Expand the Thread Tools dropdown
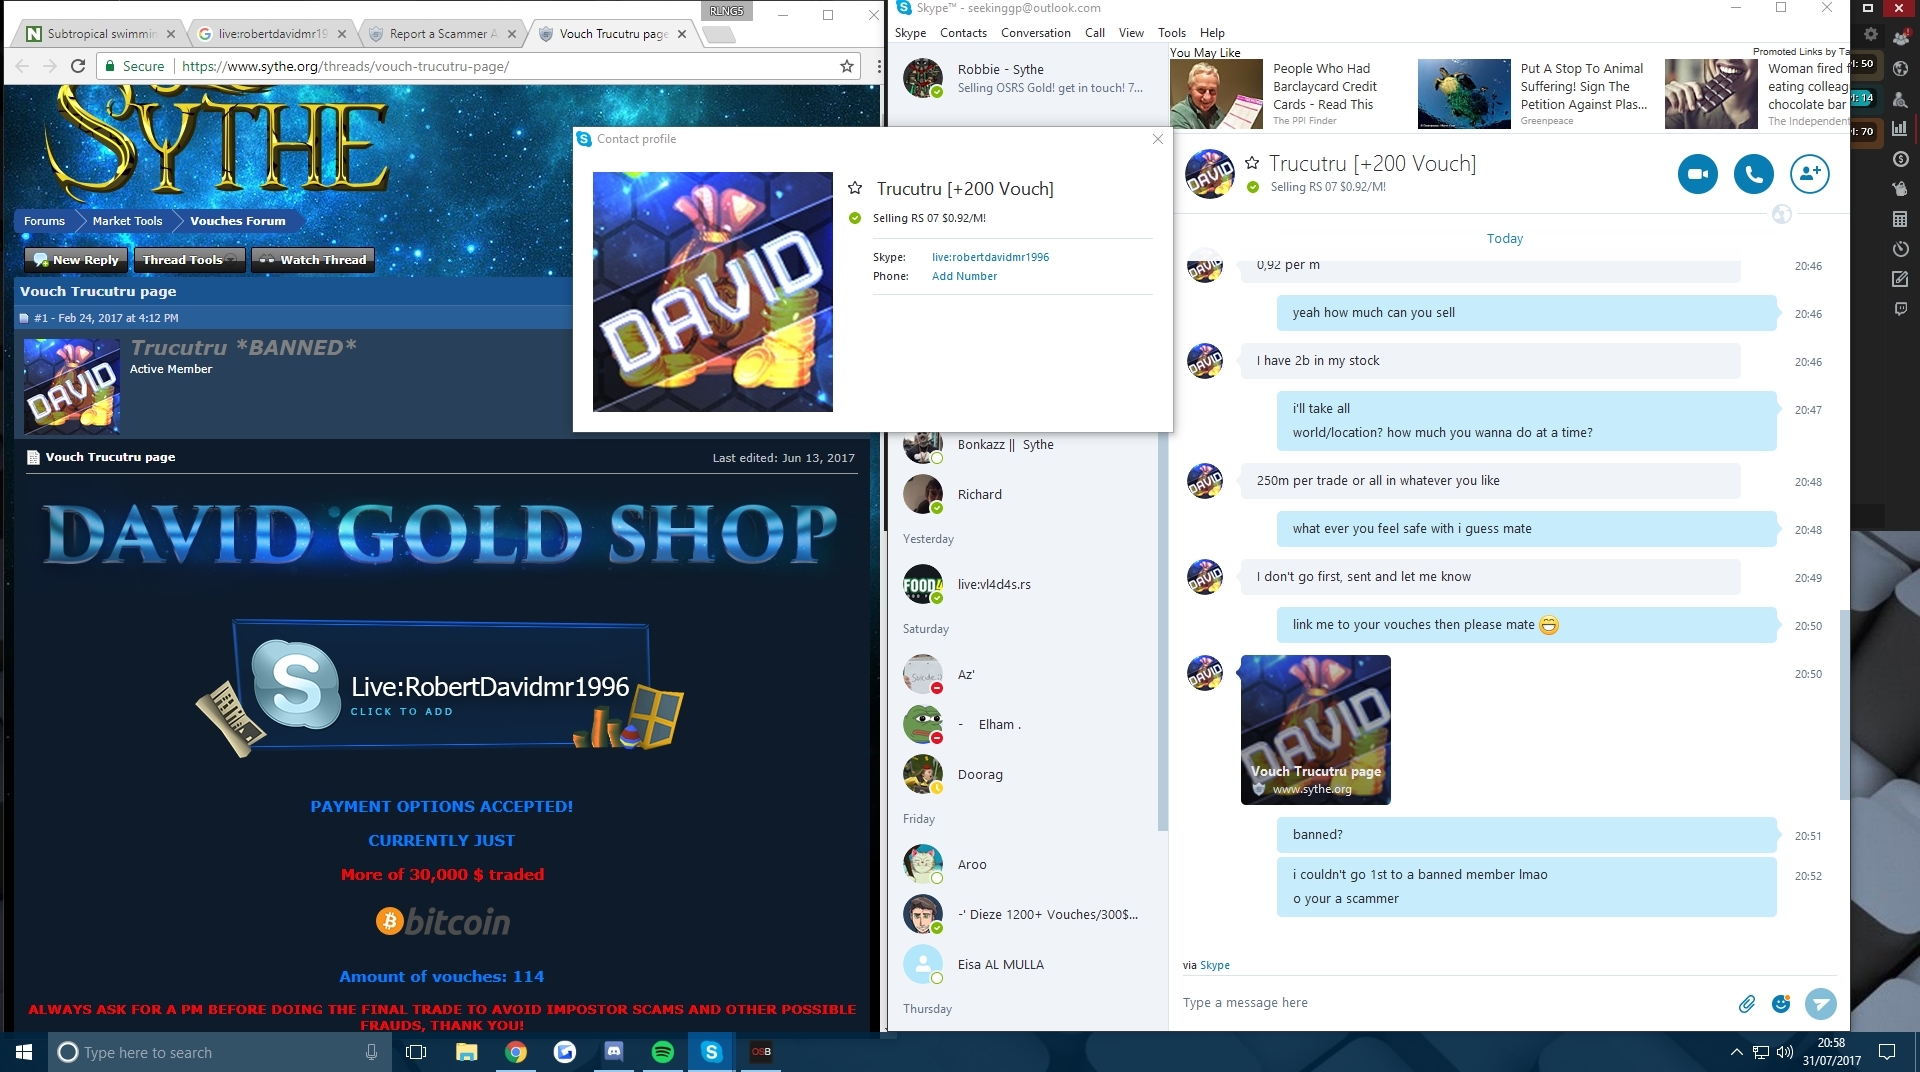The image size is (1920, 1072). pyautogui.click(x=190, y=260)
